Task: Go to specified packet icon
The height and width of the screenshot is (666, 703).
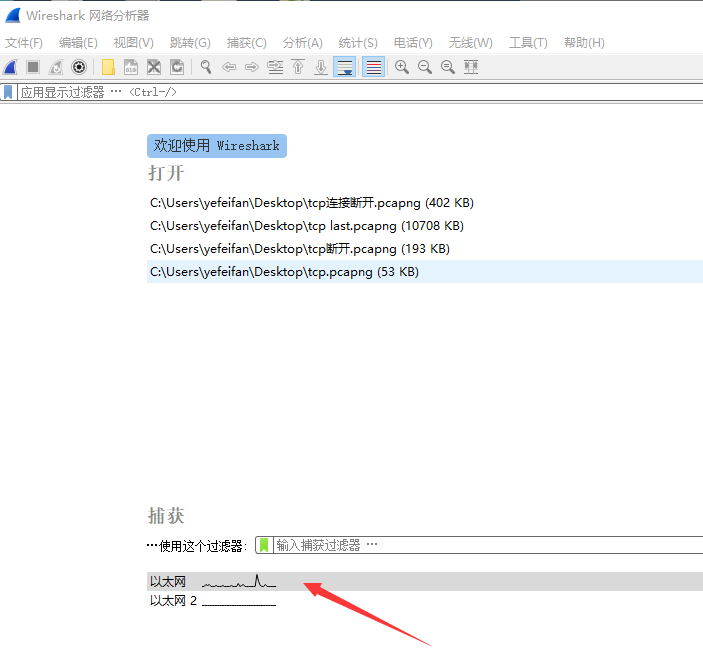Action: pyautogui.click(x=275, y=67)
